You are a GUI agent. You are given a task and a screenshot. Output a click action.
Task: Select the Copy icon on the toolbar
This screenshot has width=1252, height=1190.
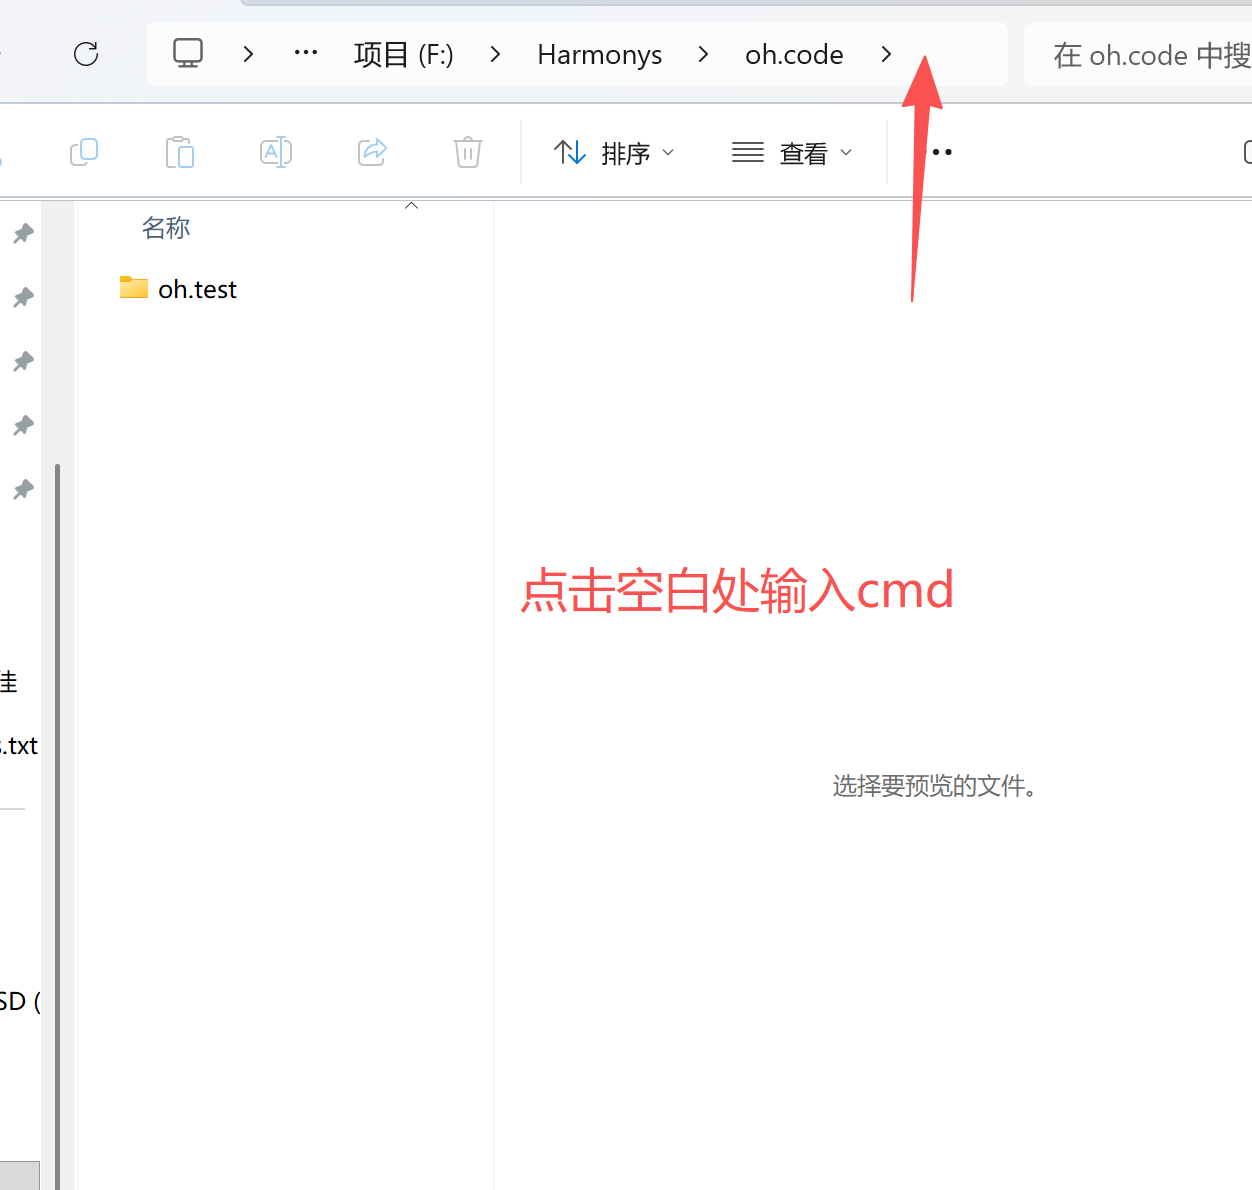(x=84, y=152)
